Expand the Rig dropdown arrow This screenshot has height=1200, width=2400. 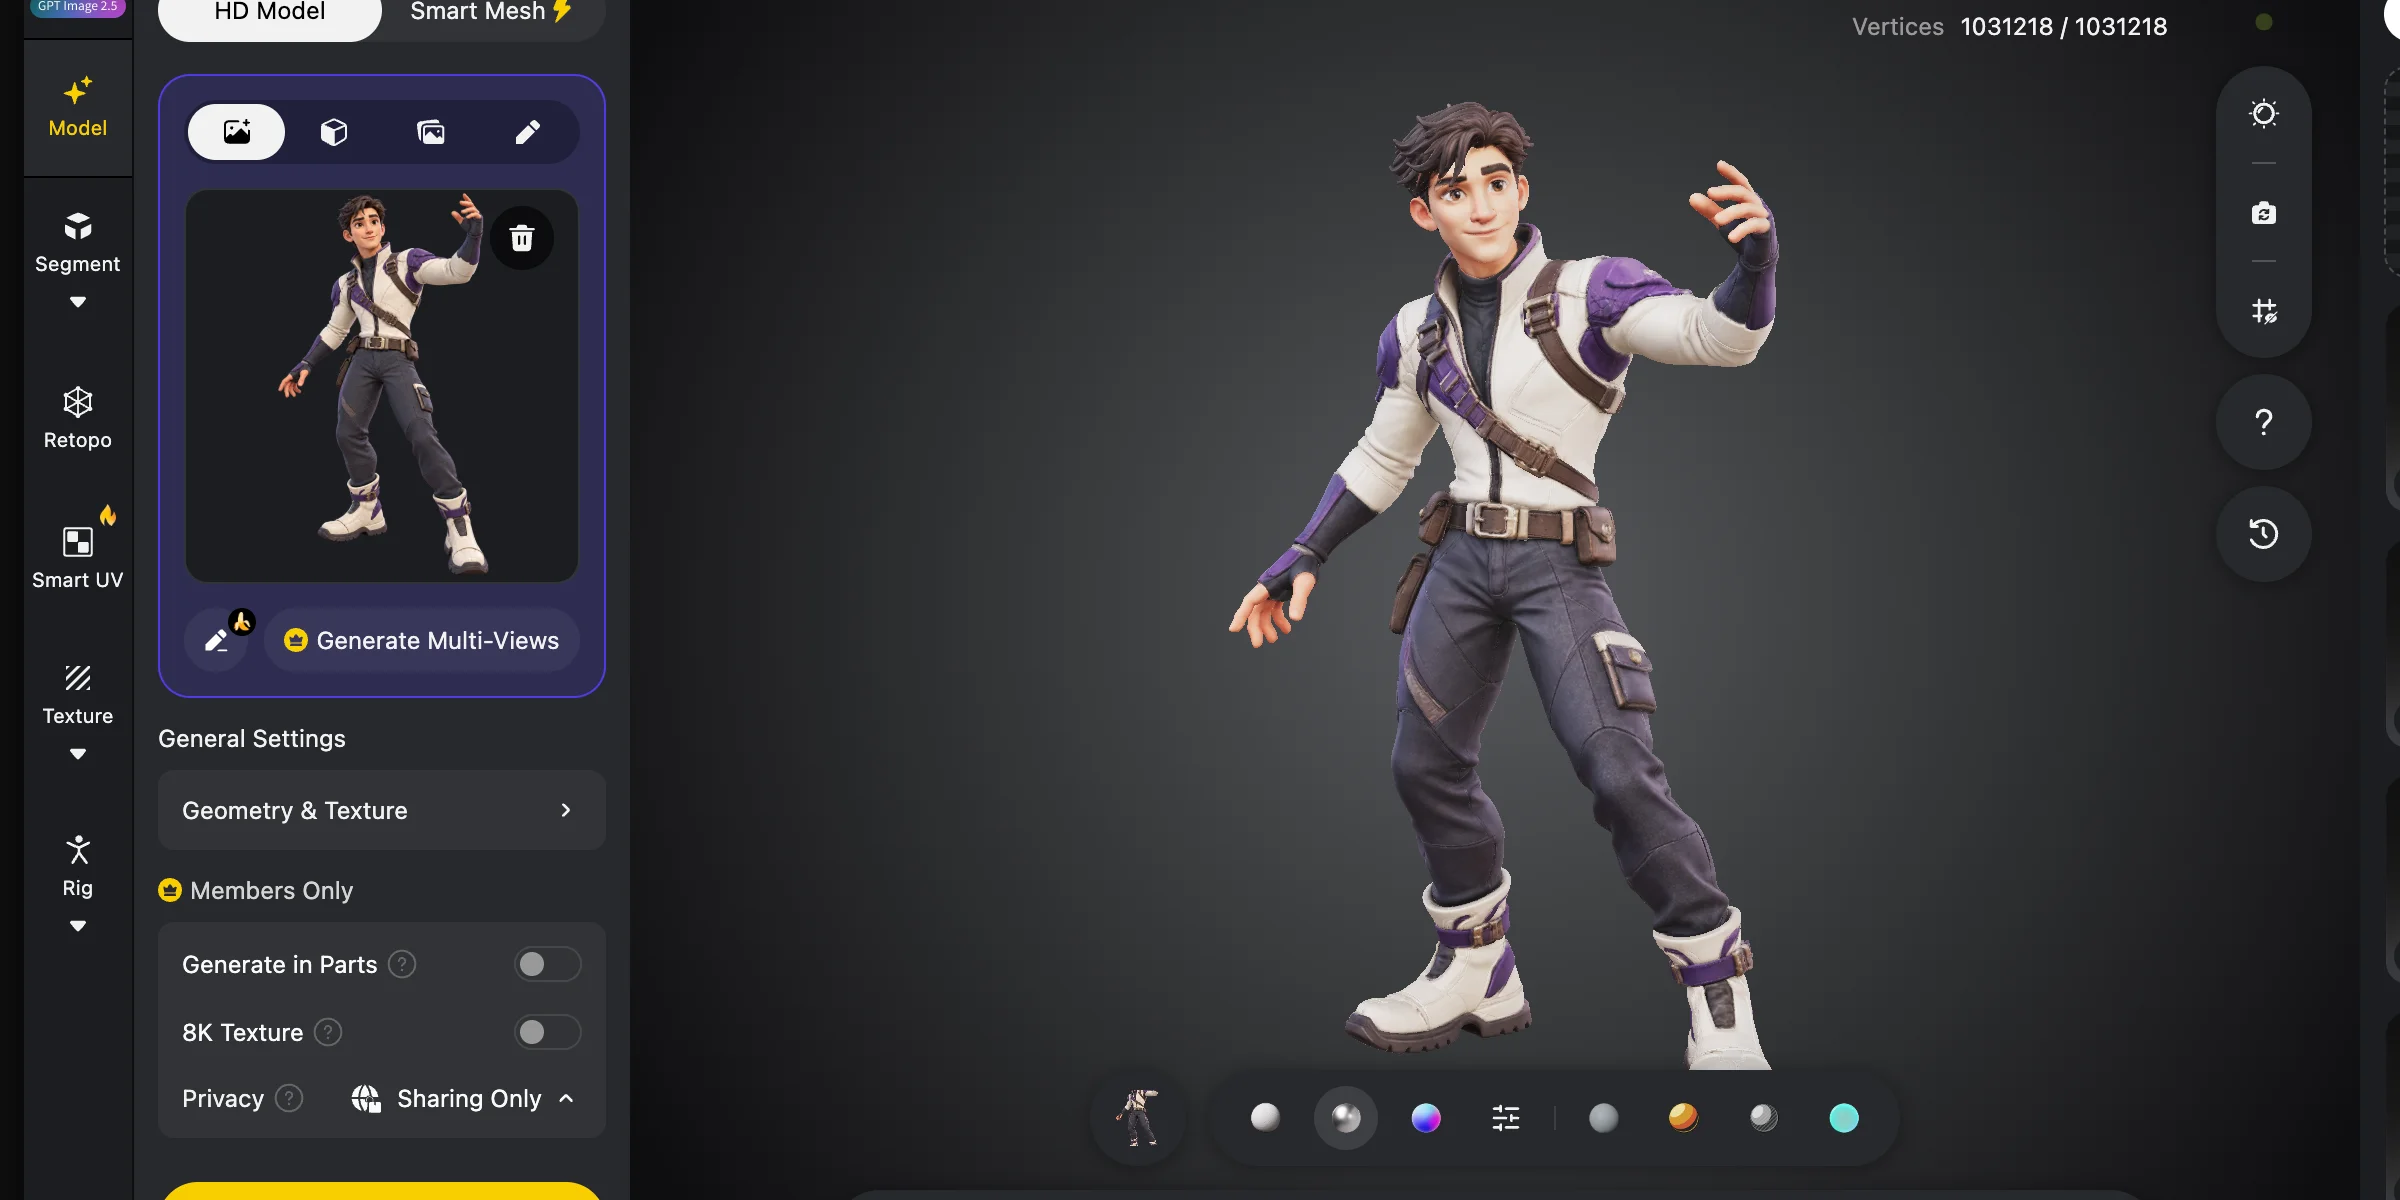78,926
